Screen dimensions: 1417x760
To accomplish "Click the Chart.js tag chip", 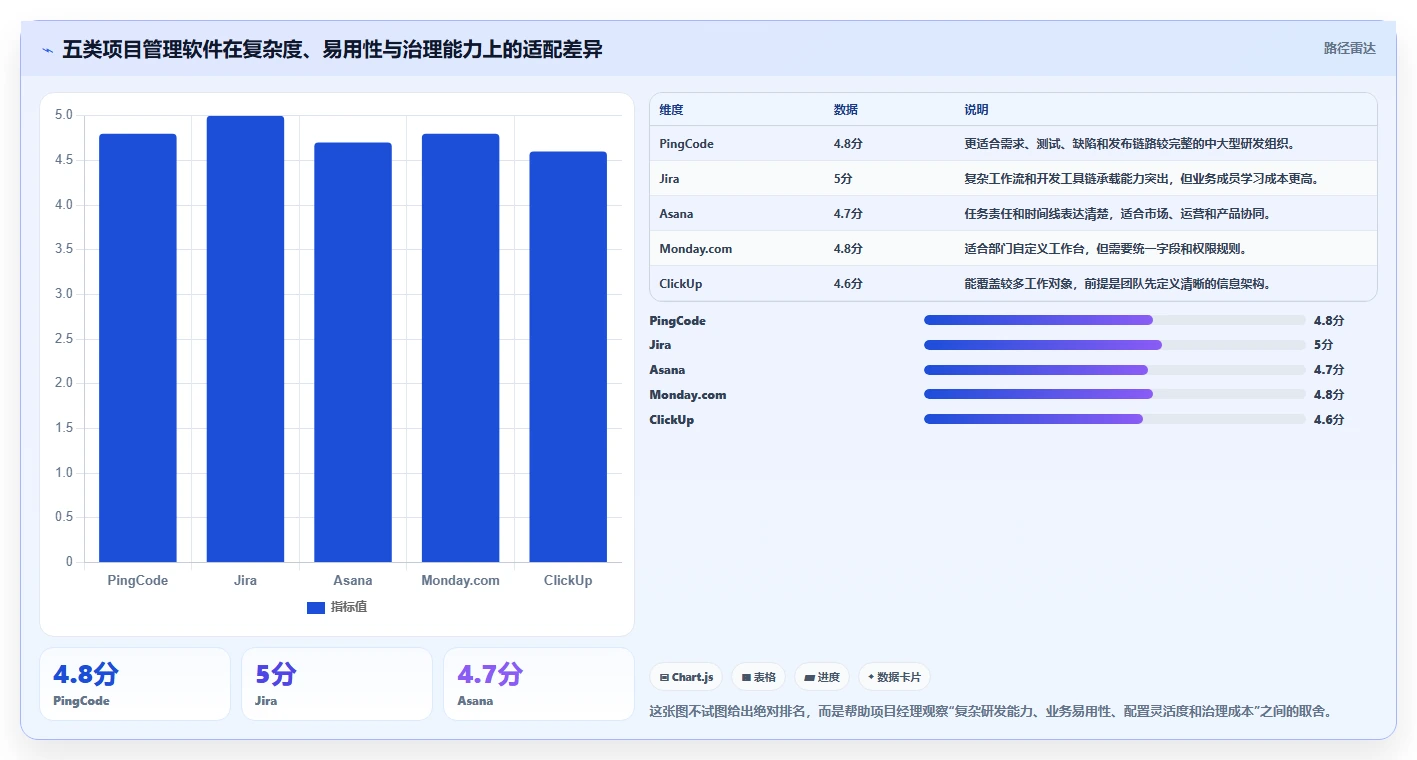I will (x=687, y=677).
